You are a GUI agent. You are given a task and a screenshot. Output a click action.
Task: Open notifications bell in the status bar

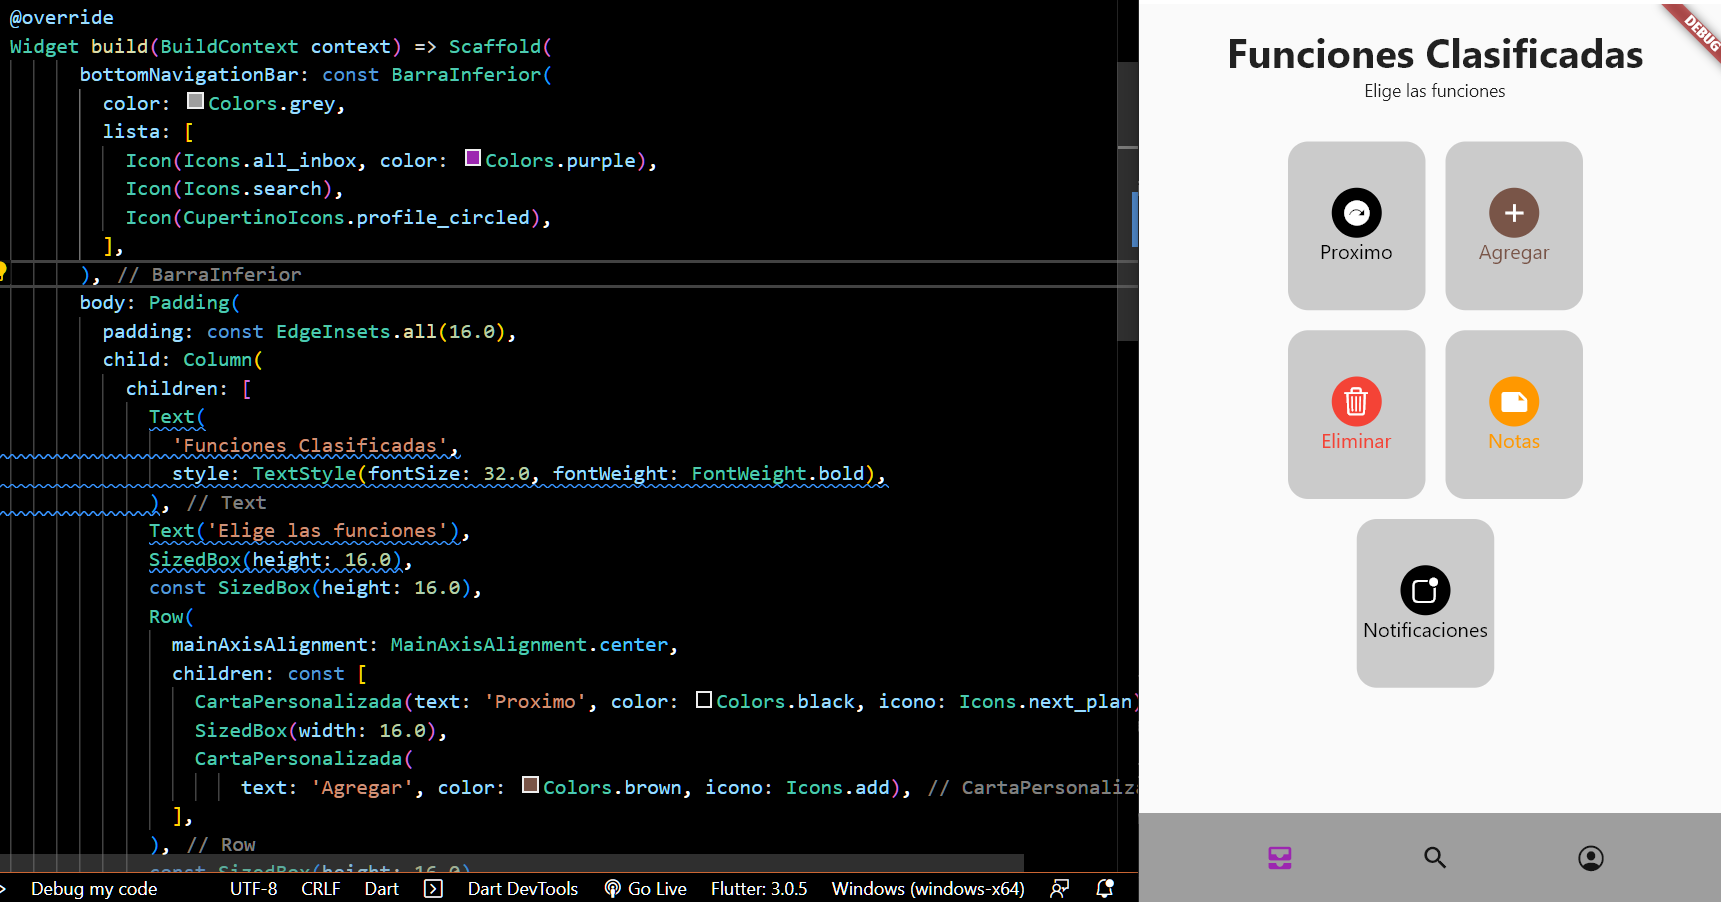point(1103,888)
